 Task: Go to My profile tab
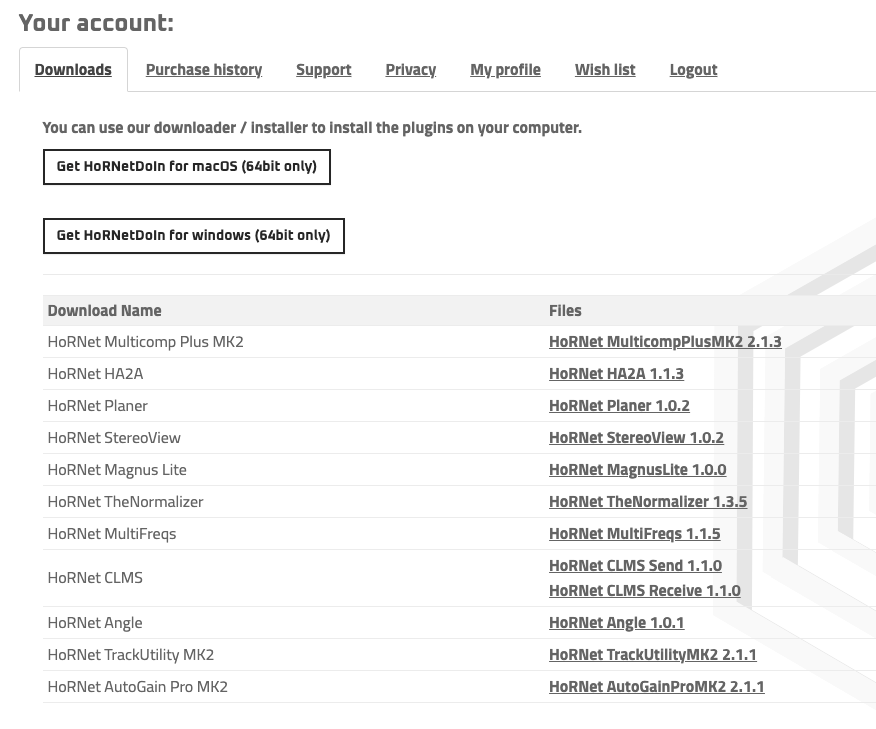click(505, 70)
